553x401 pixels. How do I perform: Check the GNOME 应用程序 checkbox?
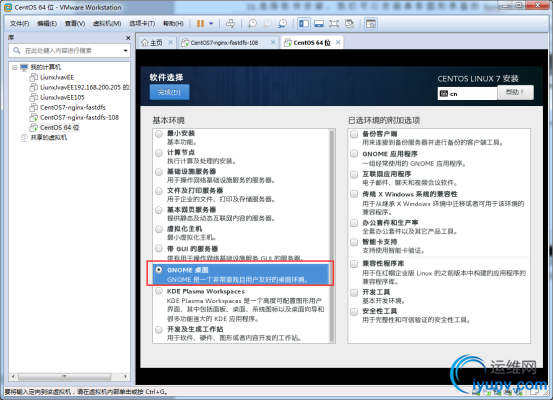pos(354,153)
